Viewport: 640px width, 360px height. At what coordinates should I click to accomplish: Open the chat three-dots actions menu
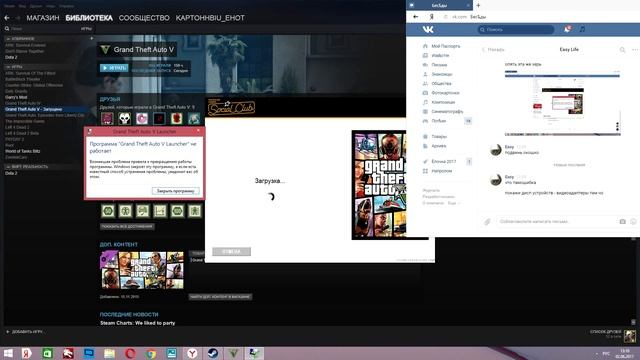635,49
